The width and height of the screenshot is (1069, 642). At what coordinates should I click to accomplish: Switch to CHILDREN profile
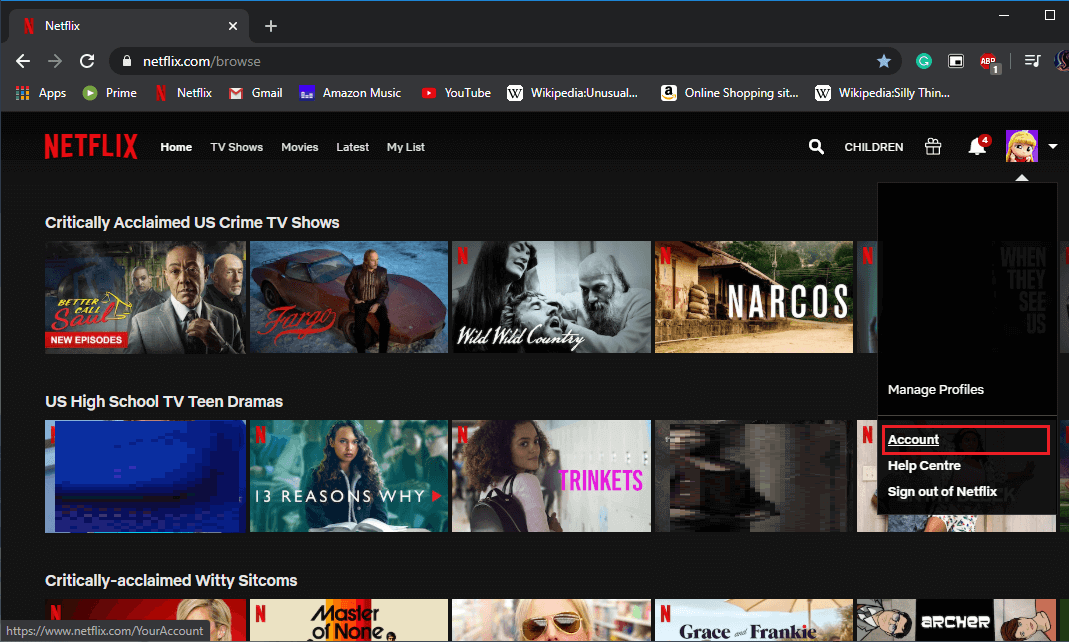874,147
